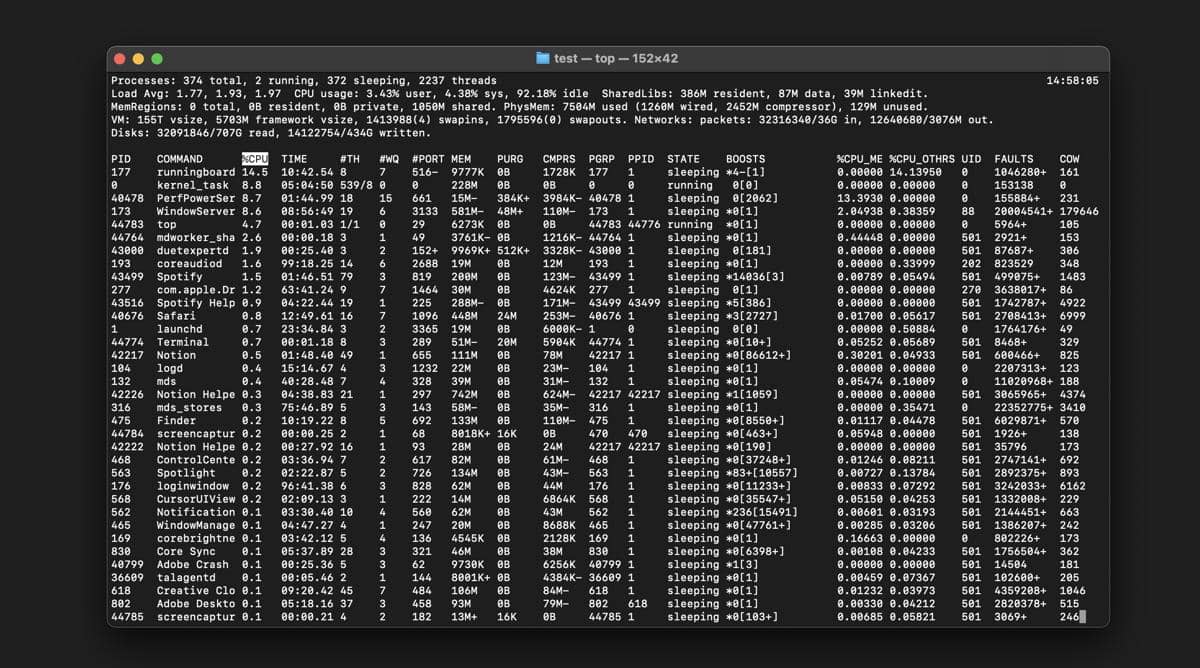
Task: Click the red close window button
Action: [121, 59]
